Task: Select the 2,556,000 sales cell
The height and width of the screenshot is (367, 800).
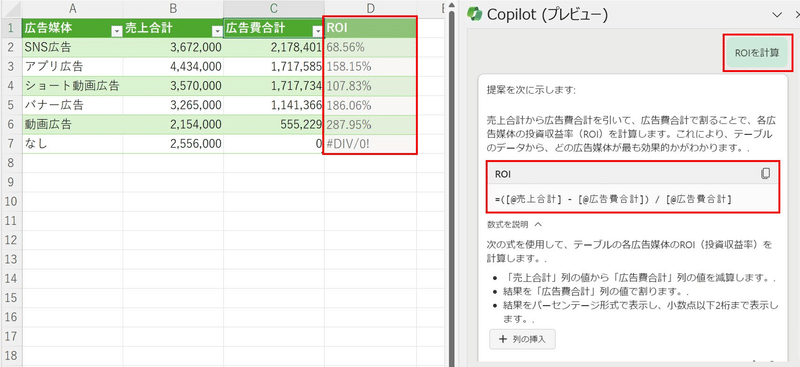Action: pos(173,144)
